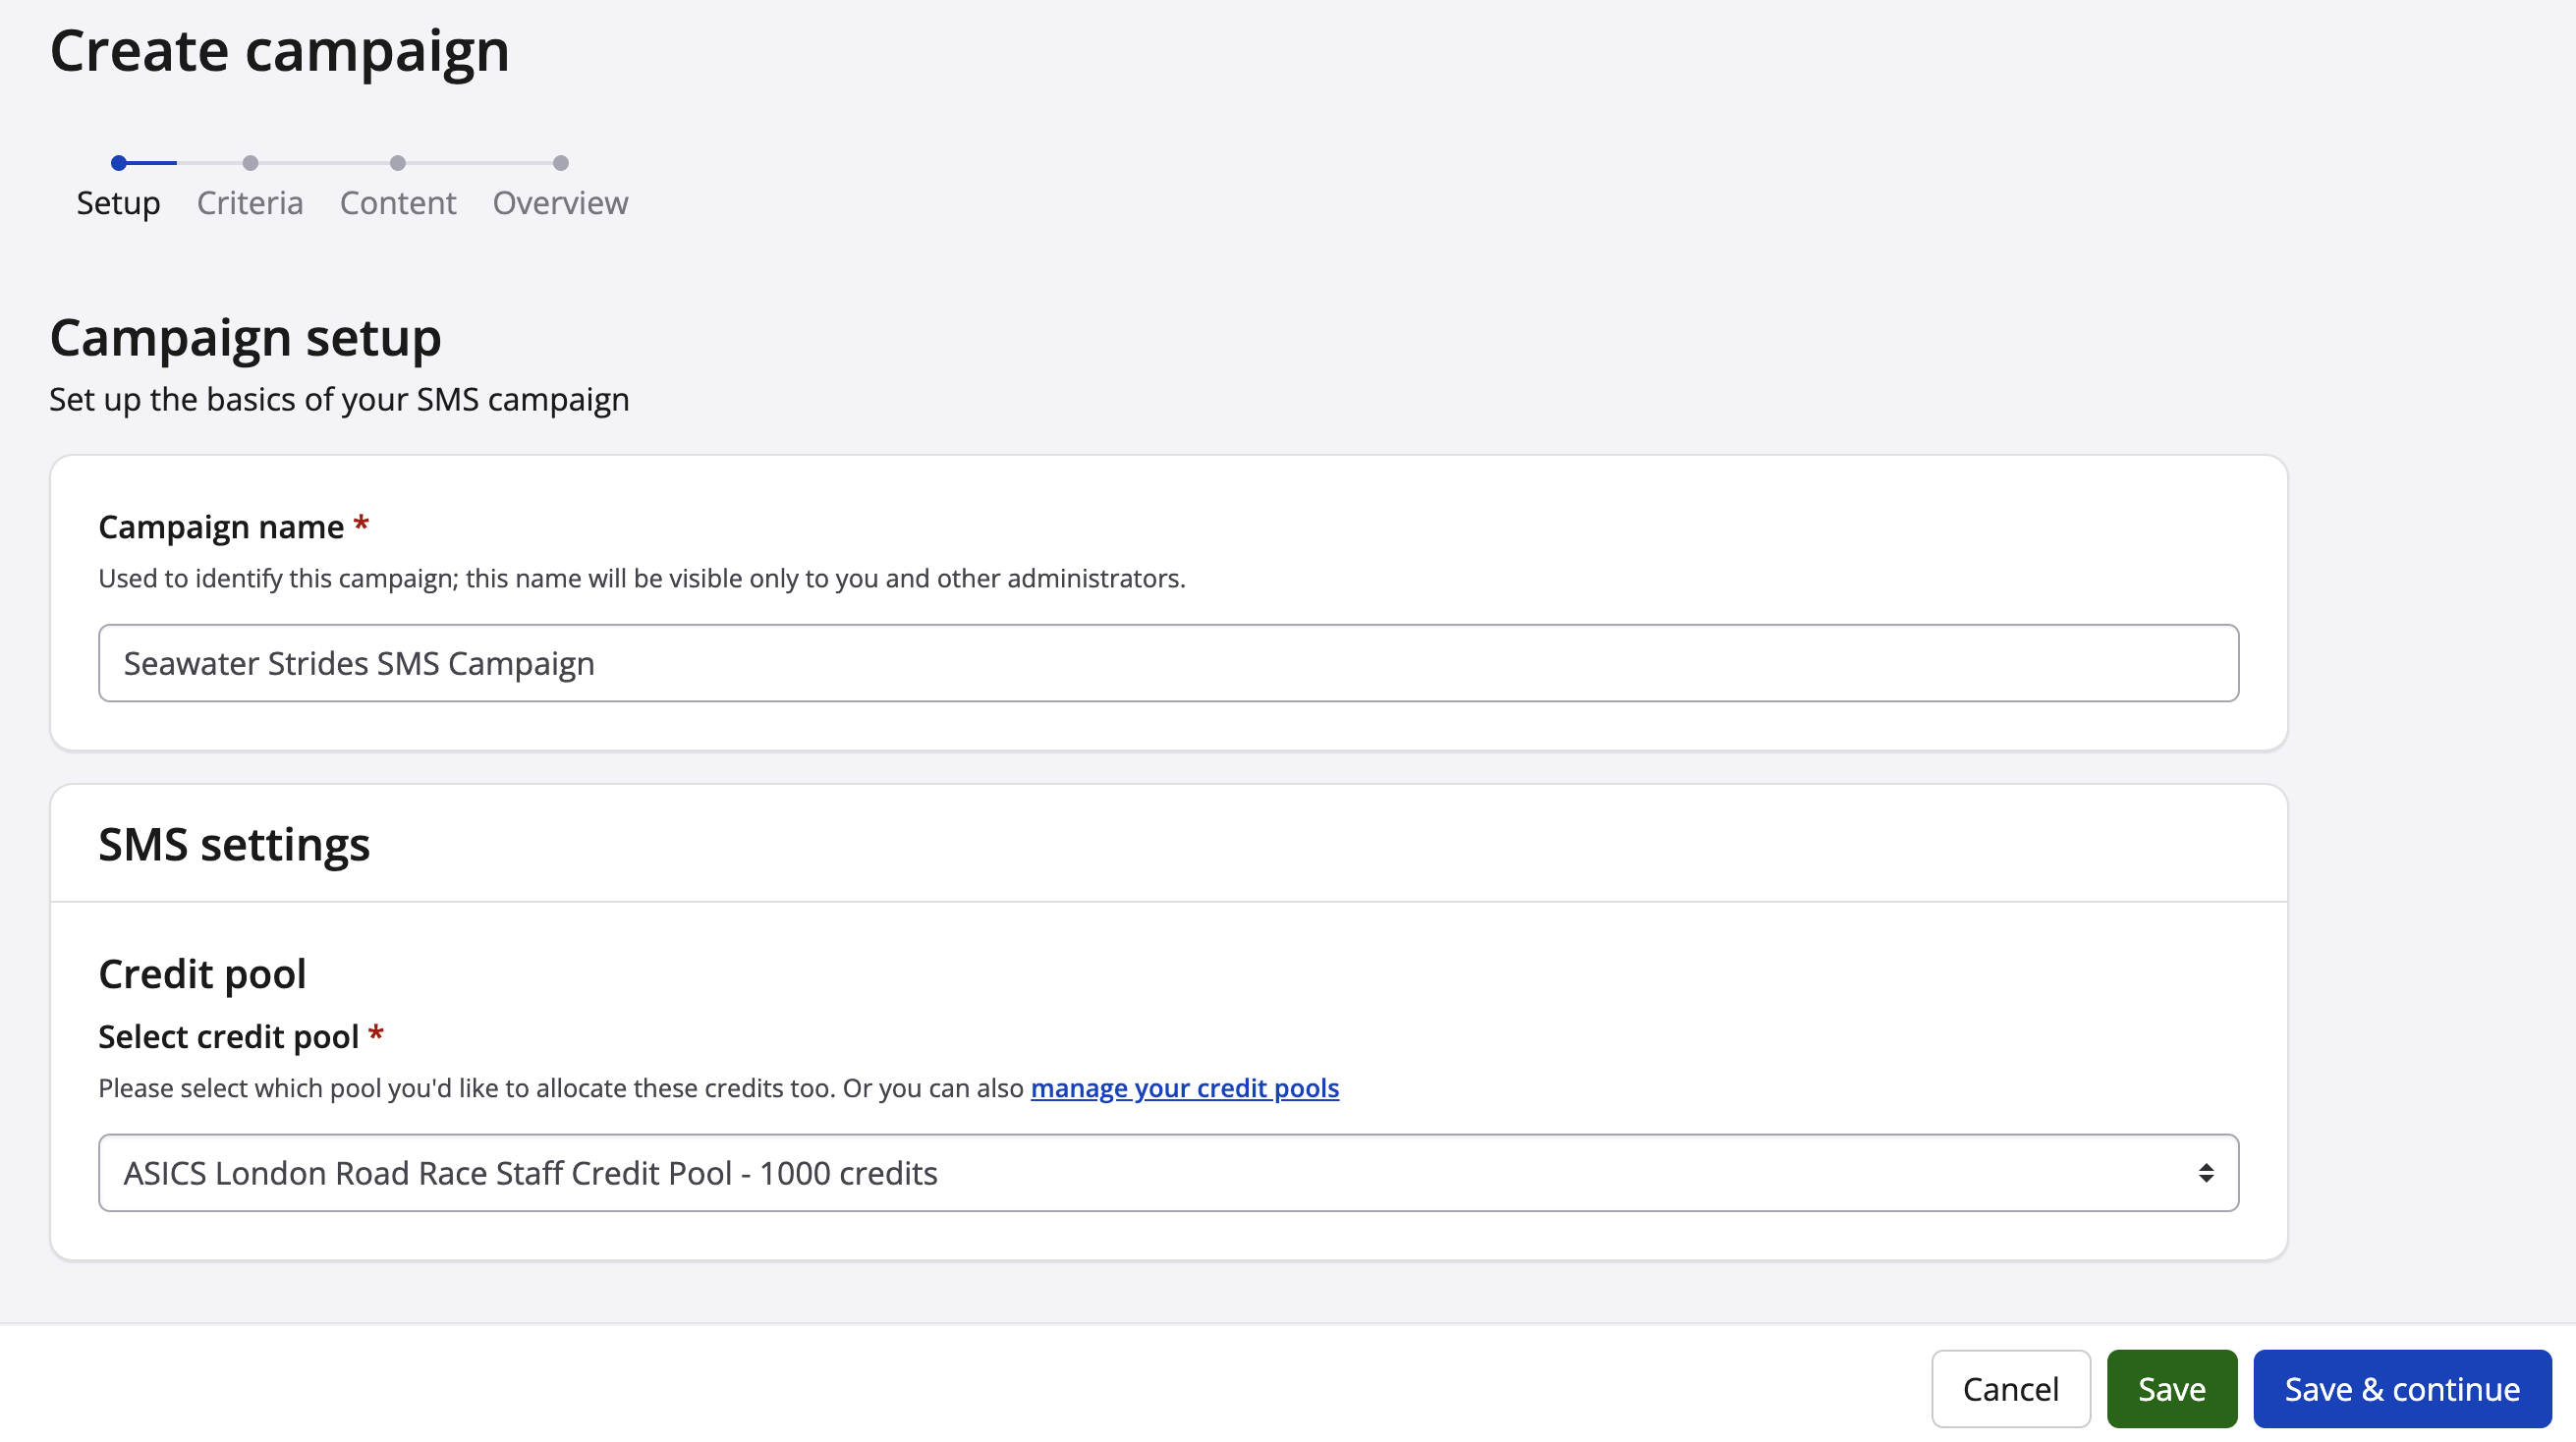Click the Criteria step dot

coord(250,163)
